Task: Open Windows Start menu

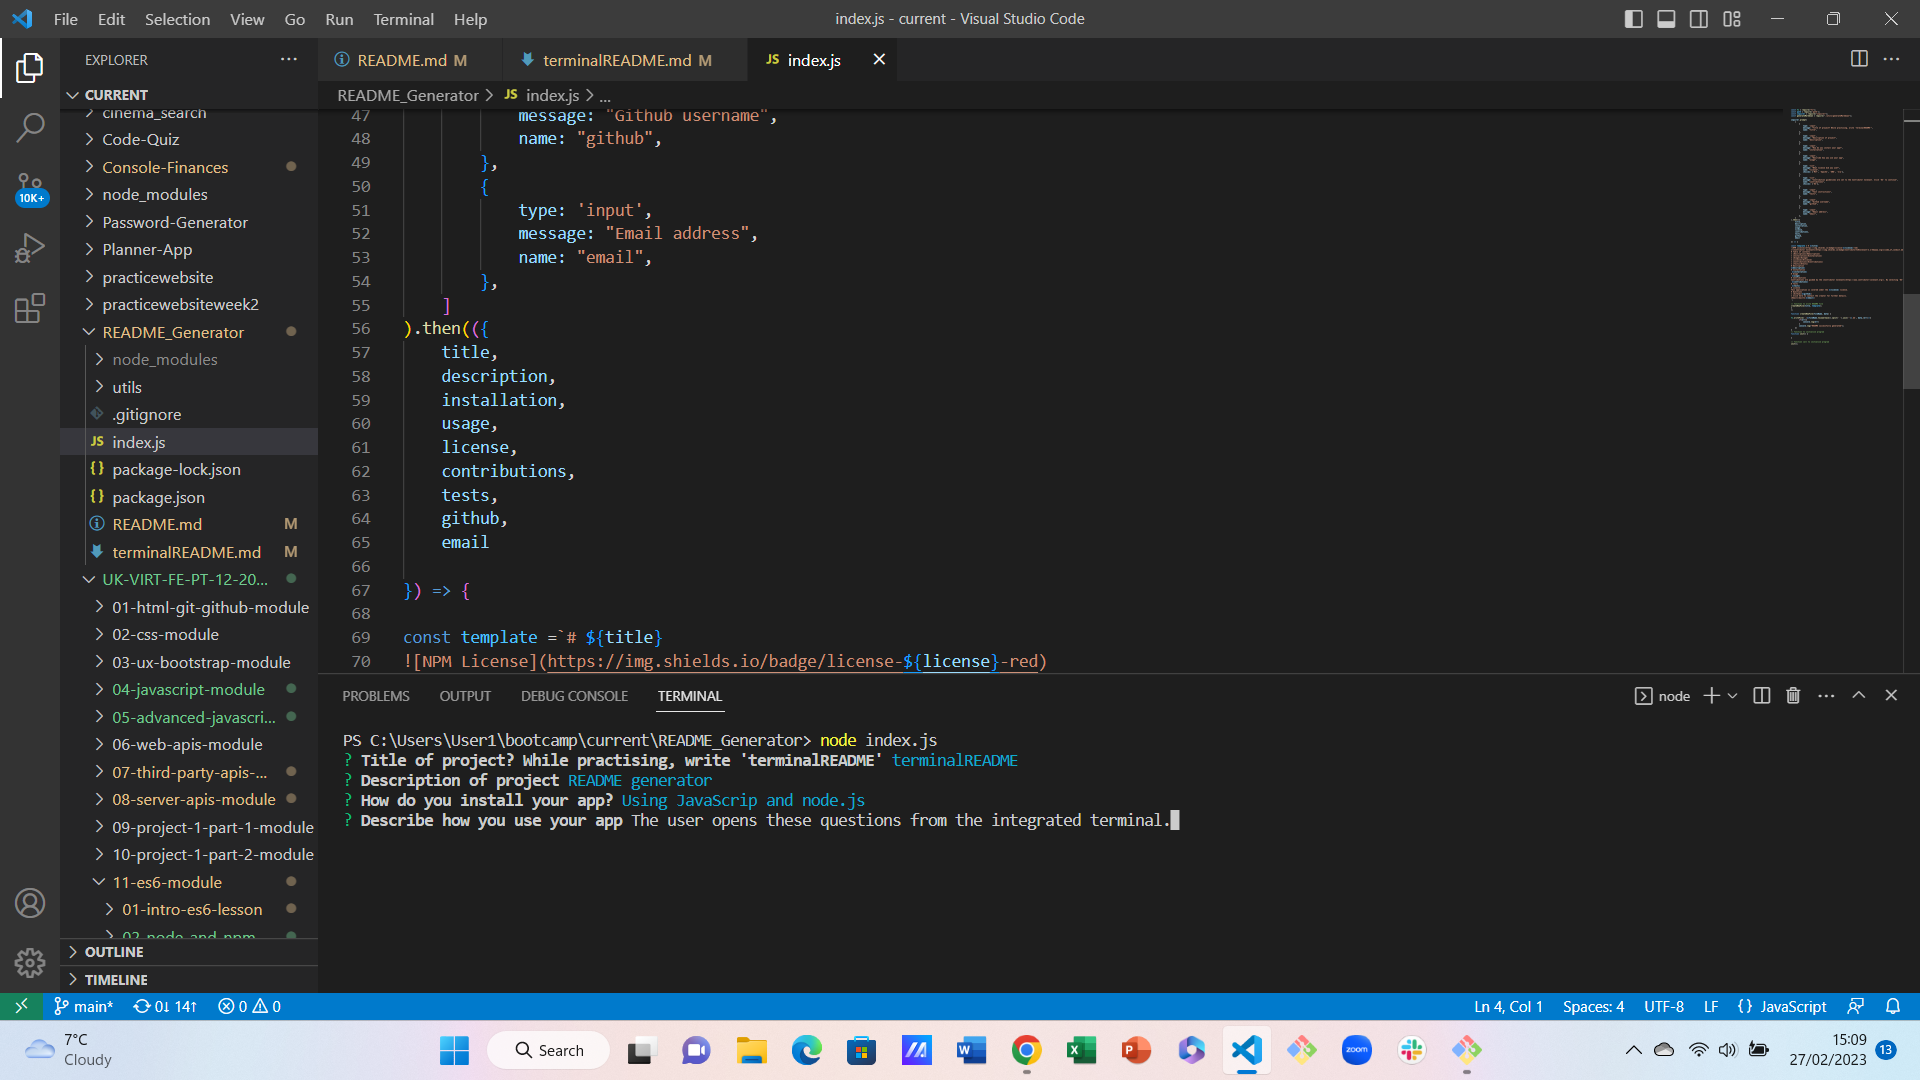Action: [x=454, y=1050]
